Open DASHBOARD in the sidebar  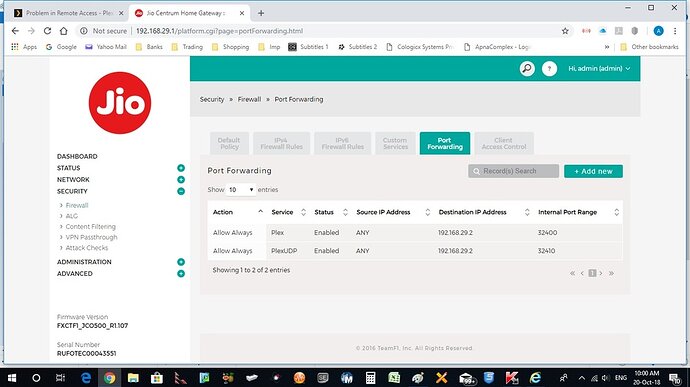pyautogui.click(x=77, y=156)
